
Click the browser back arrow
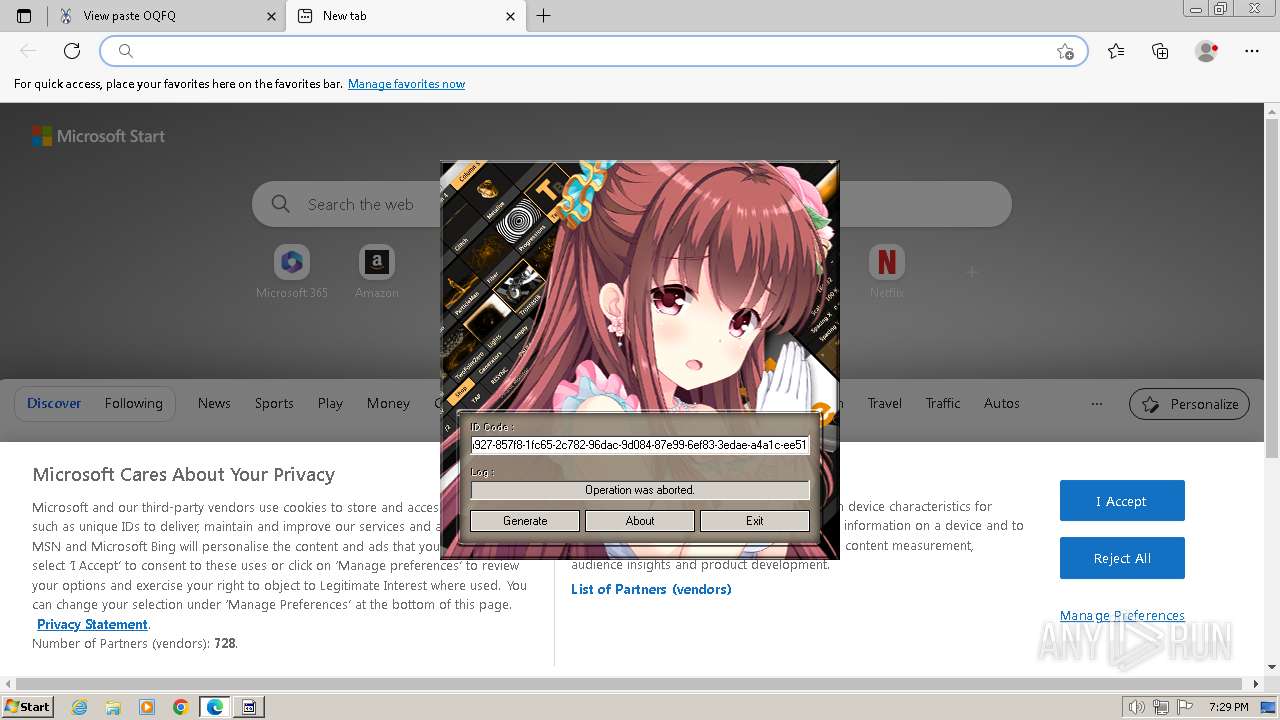click(28, 51)
